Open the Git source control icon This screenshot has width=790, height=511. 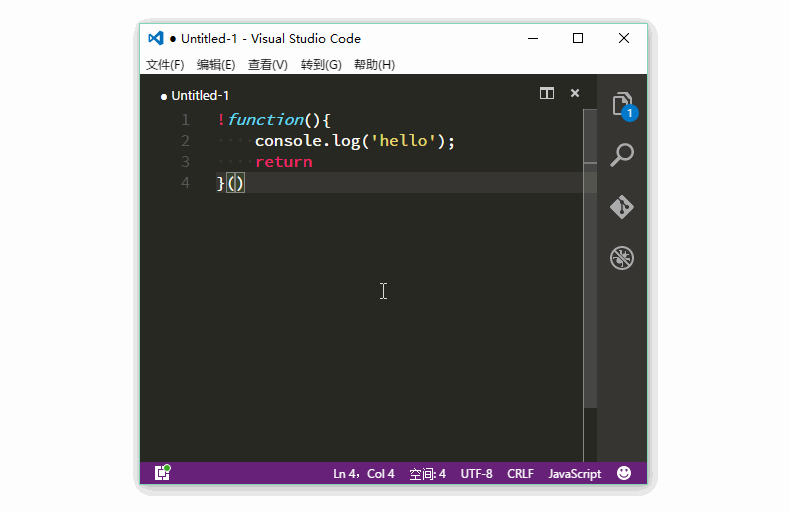[622, 207]
